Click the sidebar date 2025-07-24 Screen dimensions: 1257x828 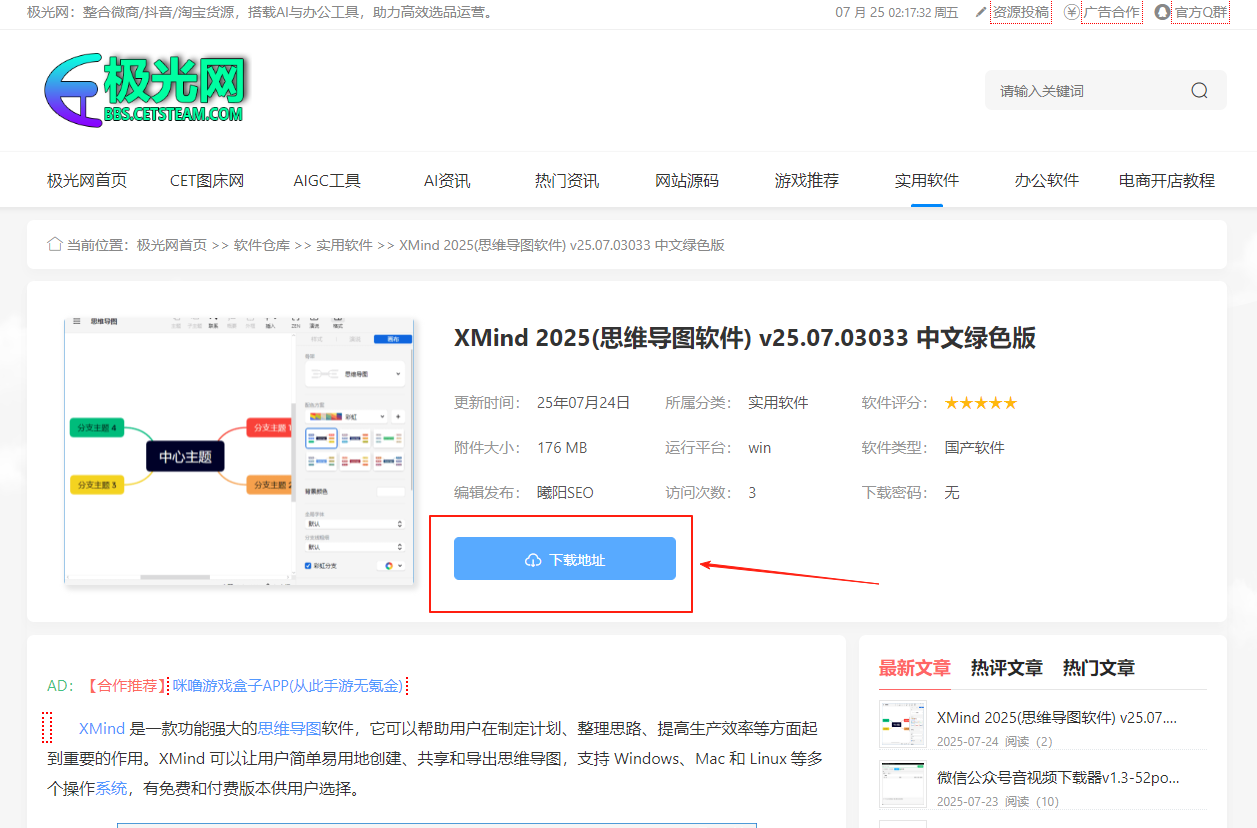pos(968,742)
